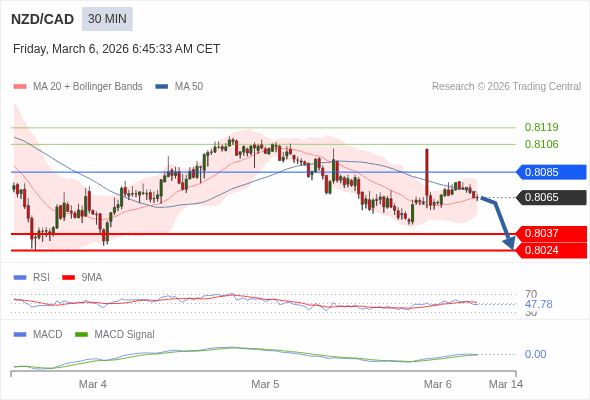The height and width of the screenshot is (400, 590).
Task: Click the 30 MIN timeframe badge
Action: [107, 19]
